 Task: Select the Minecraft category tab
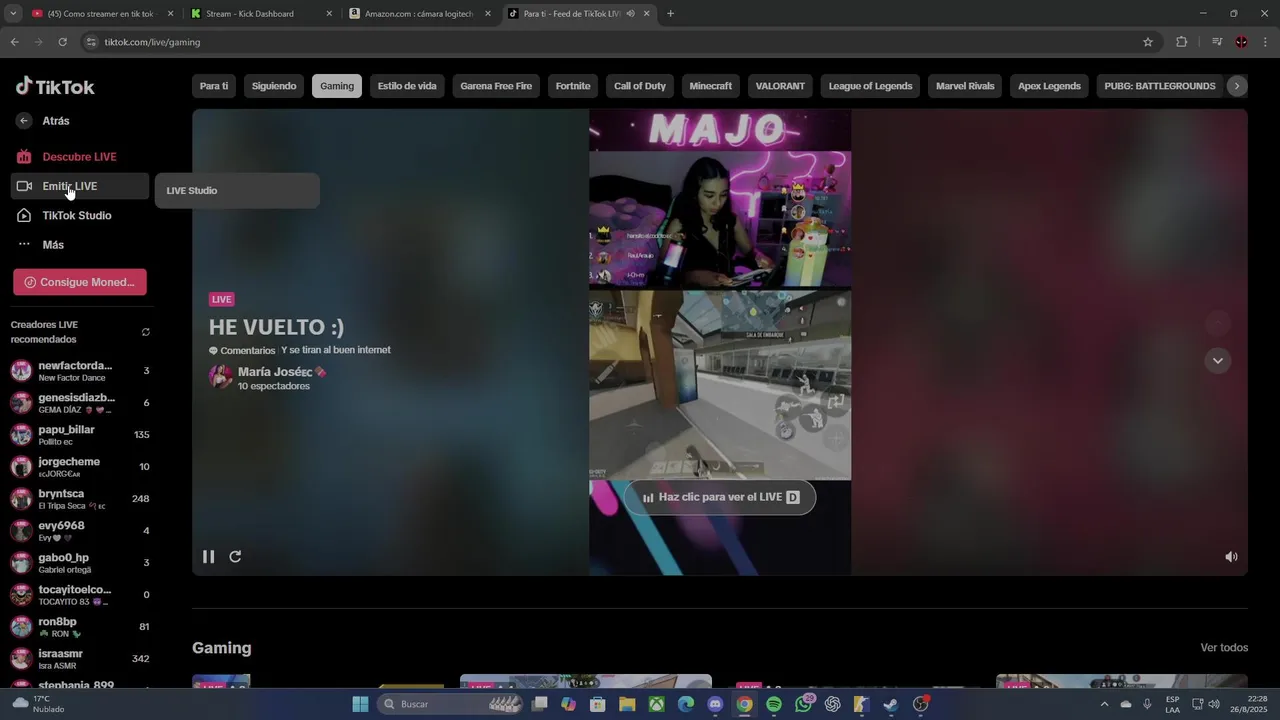(x=711, y=86)
